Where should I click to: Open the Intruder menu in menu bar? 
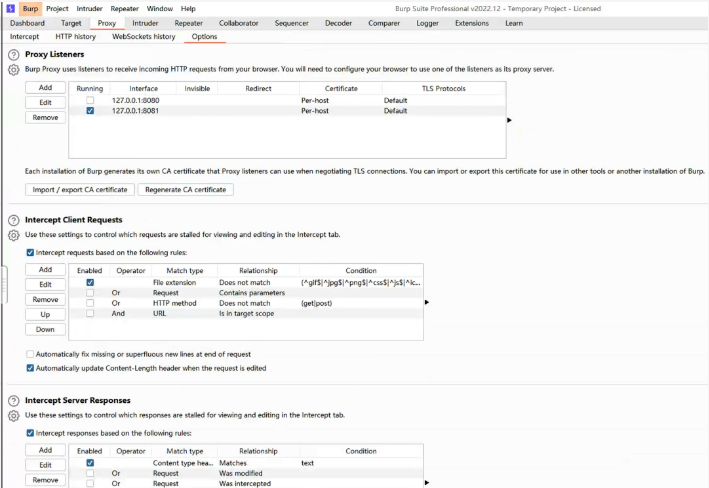(89, 9)
